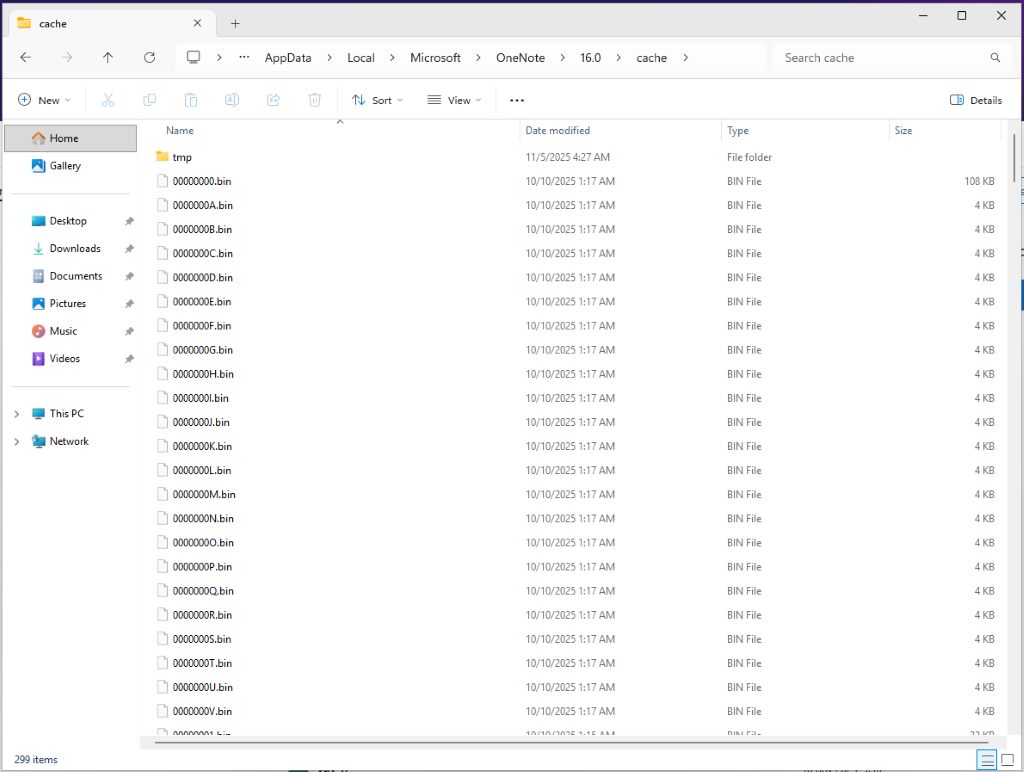The height and width of the screenshot is (772, 1024).
Task: Click the pin icon next to Videos
Action: (x=129, y=359)
